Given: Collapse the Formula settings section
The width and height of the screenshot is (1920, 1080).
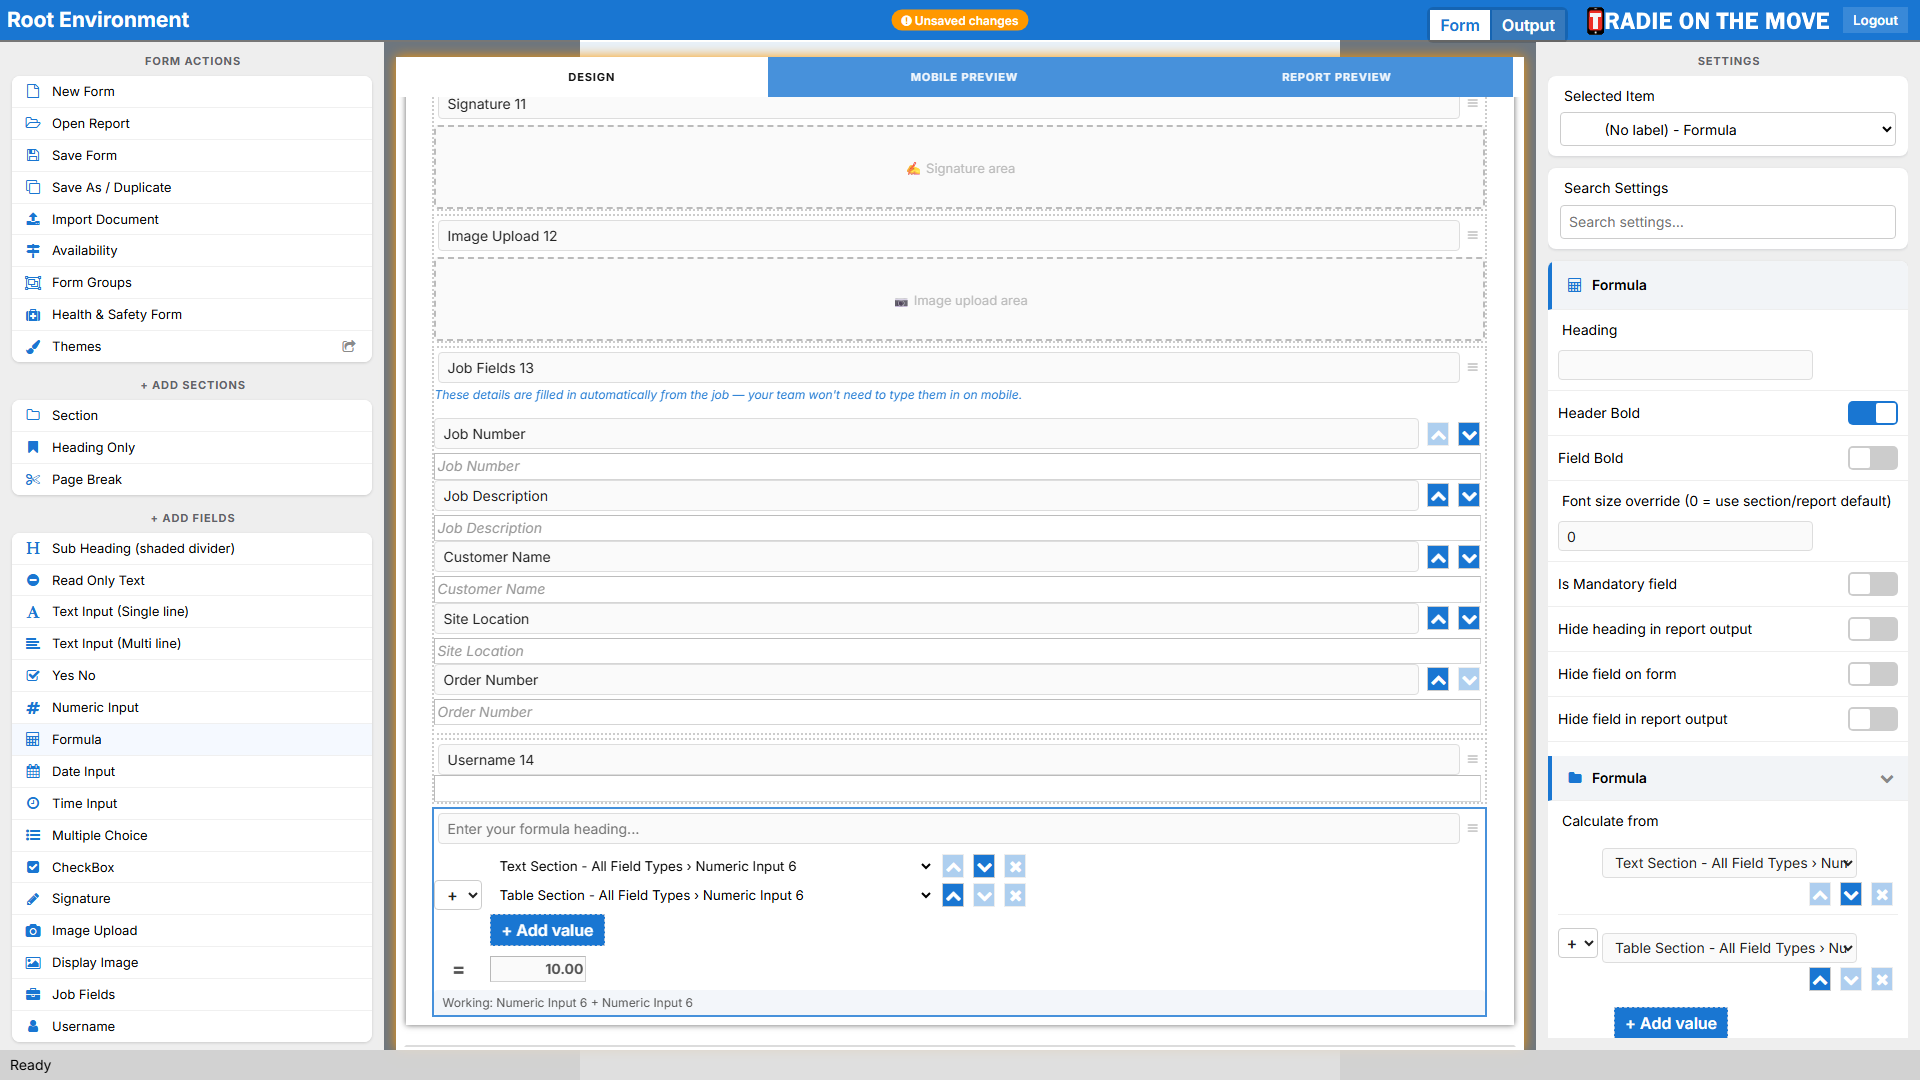Looking at the screenshot, I should click(1886, 779).
